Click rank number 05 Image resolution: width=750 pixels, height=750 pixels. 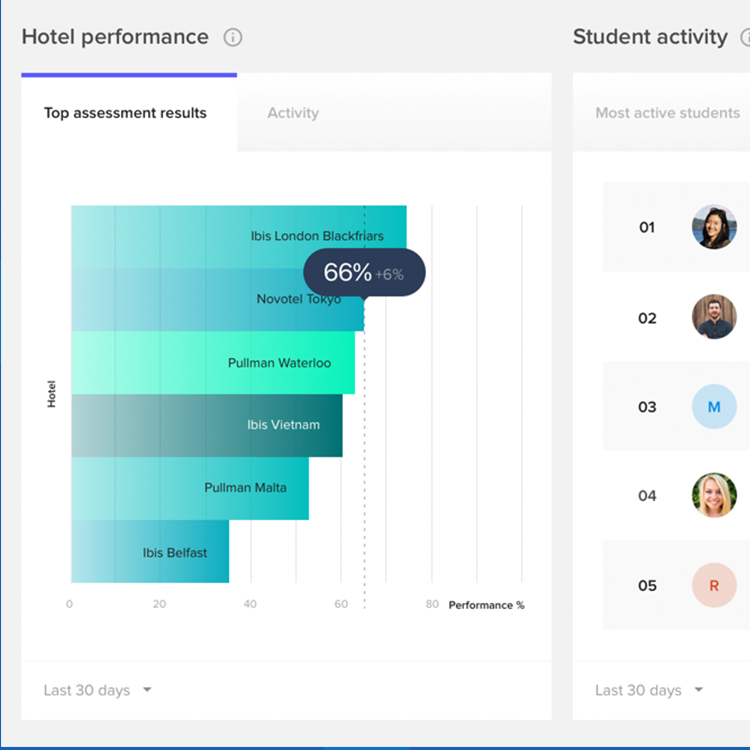pyautogui.click(x=647, y=586)
